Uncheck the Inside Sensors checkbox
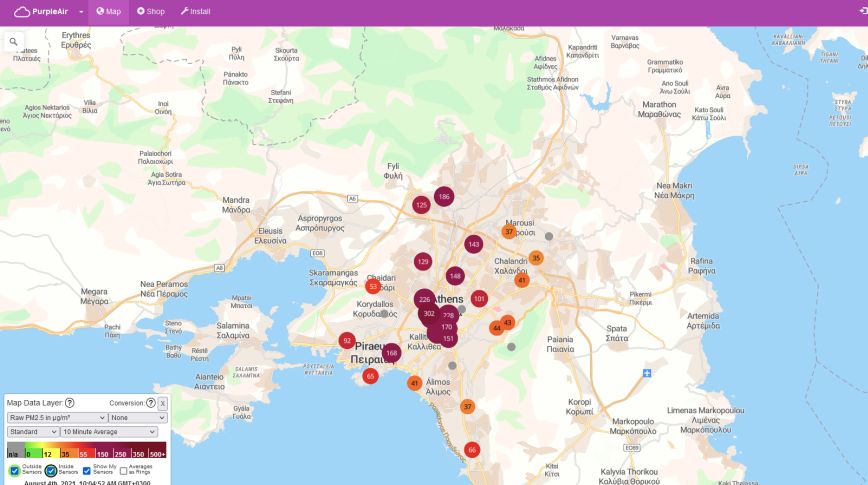 [51, 470]
